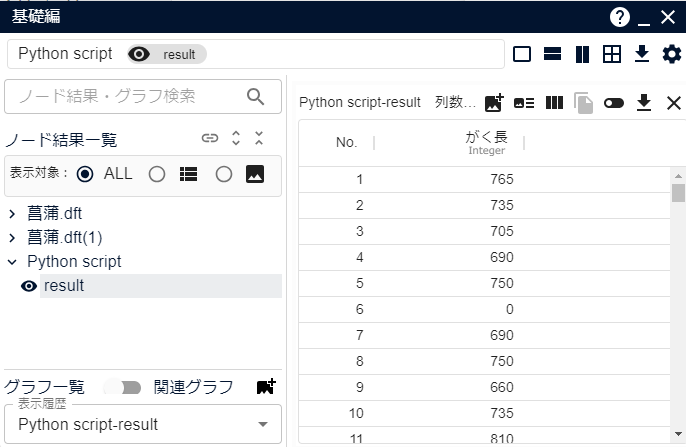The height and width of the screenshot is (447, 686).
Task: Collapse the Python script tree node
Action: pyautogui.click(x=12, y=262)
